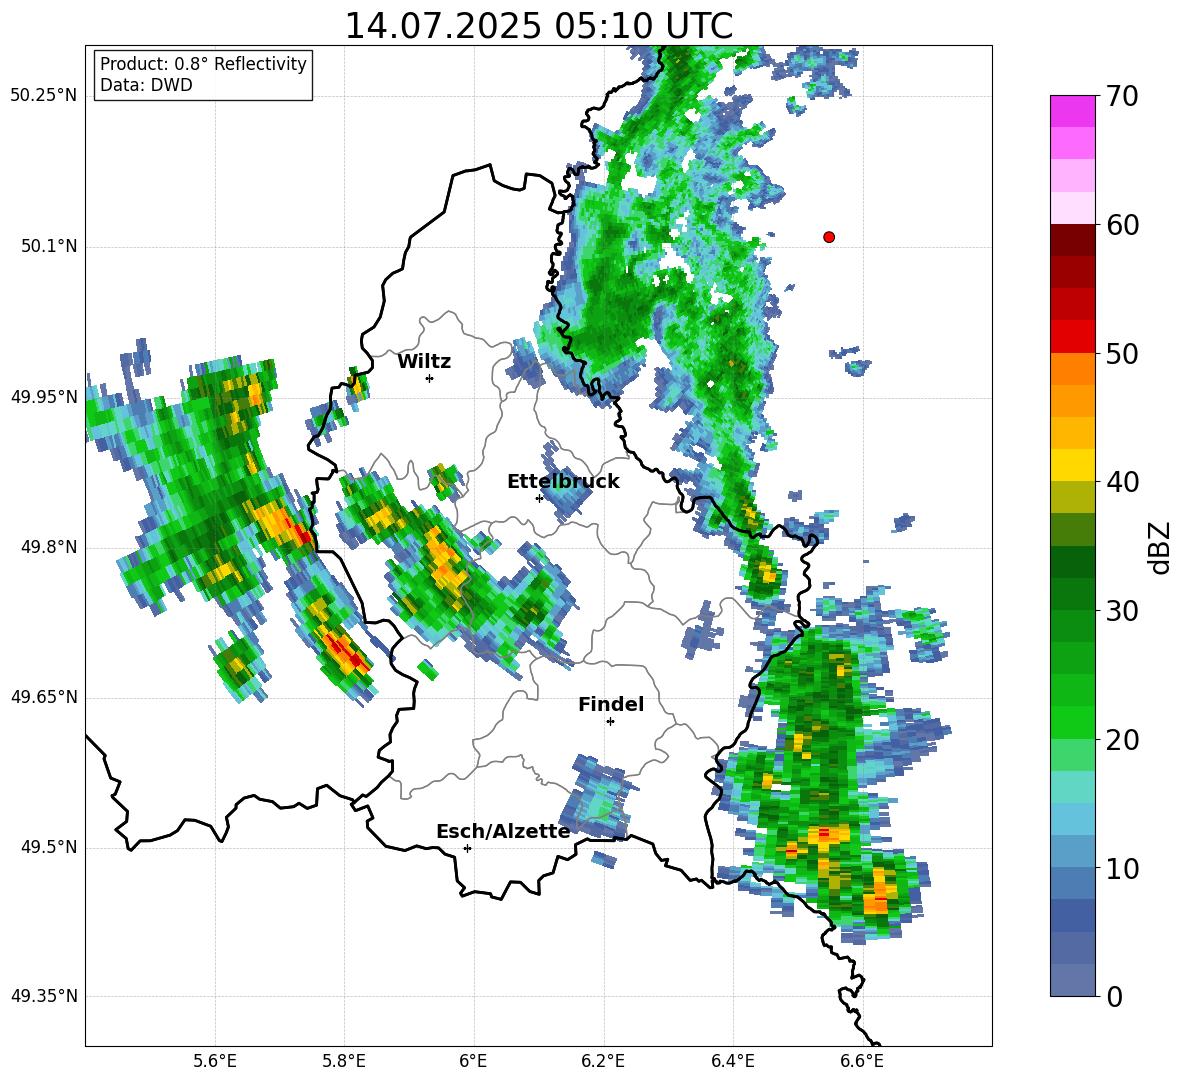Click the yellow colorbar segment above 40
This screenshot has width=1184, height=1081.
click(1072, 465)
